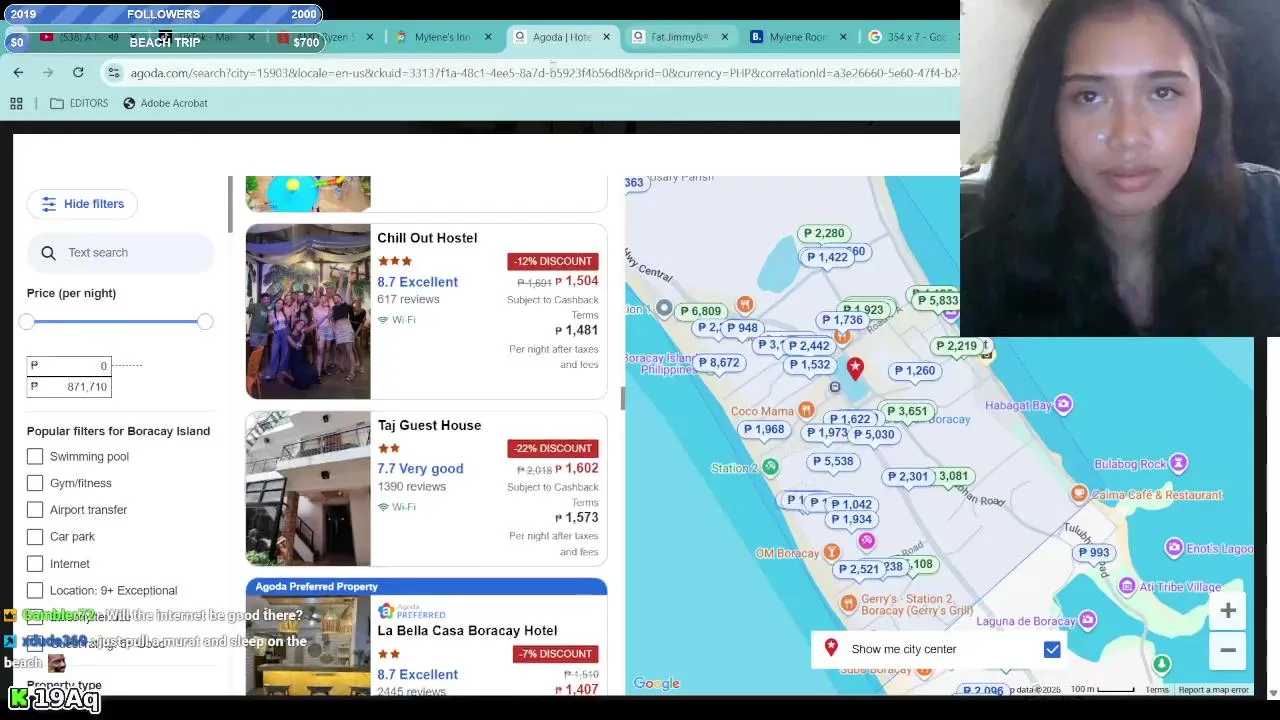The height and width of the screenshot is (720, 1280).
Task: Click the map Terms link
Action: point(1157,690)
